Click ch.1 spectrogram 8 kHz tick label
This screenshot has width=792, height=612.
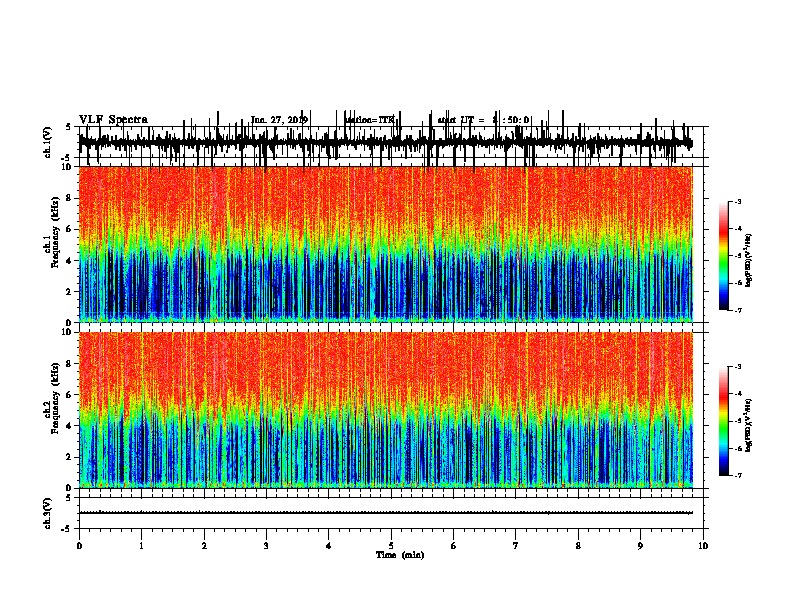point(70,198)
